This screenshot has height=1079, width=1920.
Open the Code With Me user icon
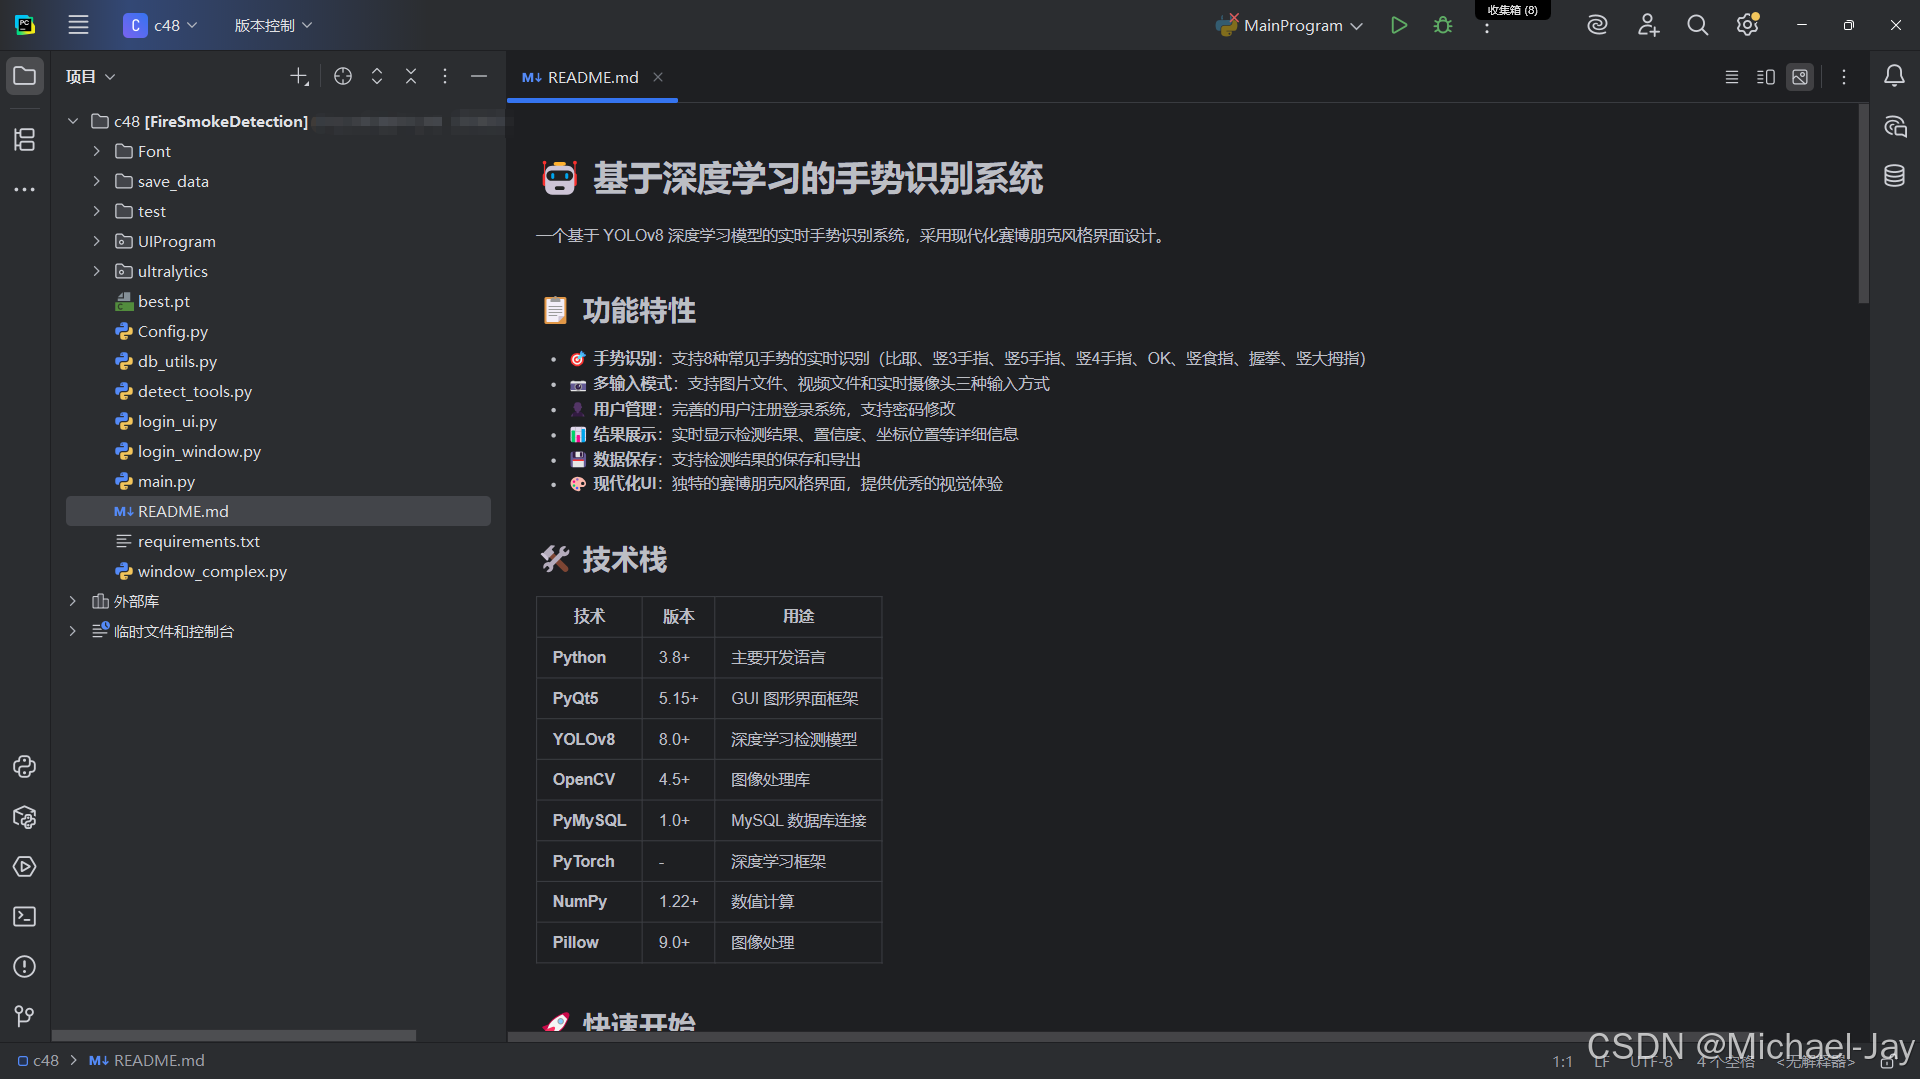[x=1648, y=25]
